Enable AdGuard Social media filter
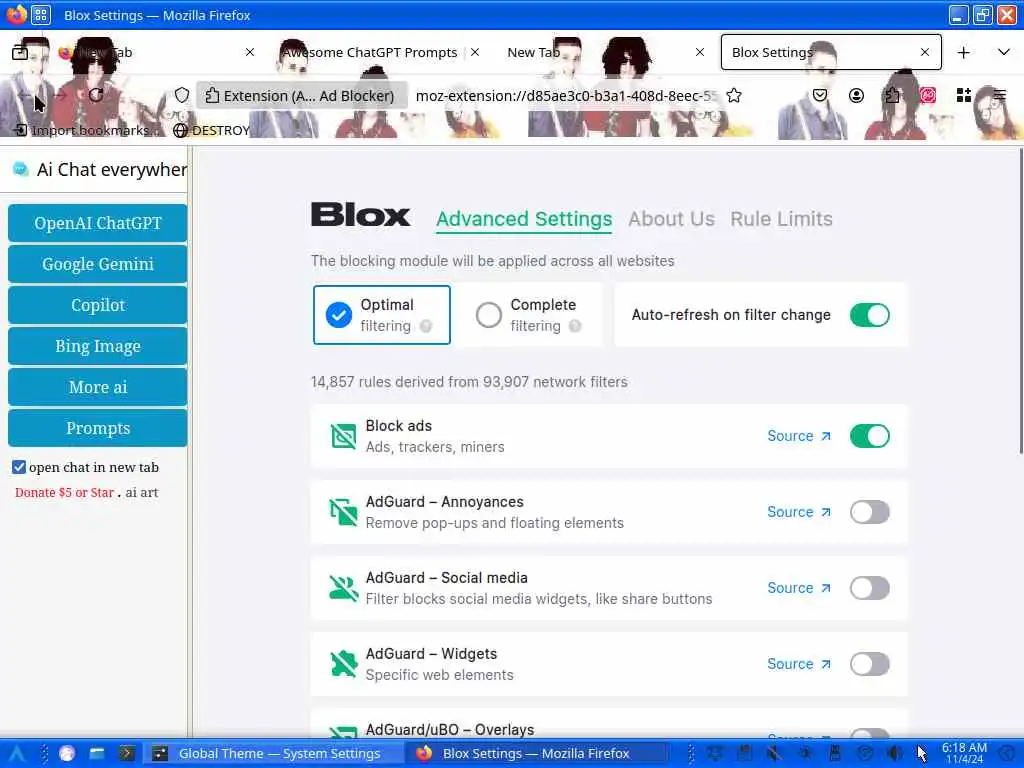 [x=869, y=588]
